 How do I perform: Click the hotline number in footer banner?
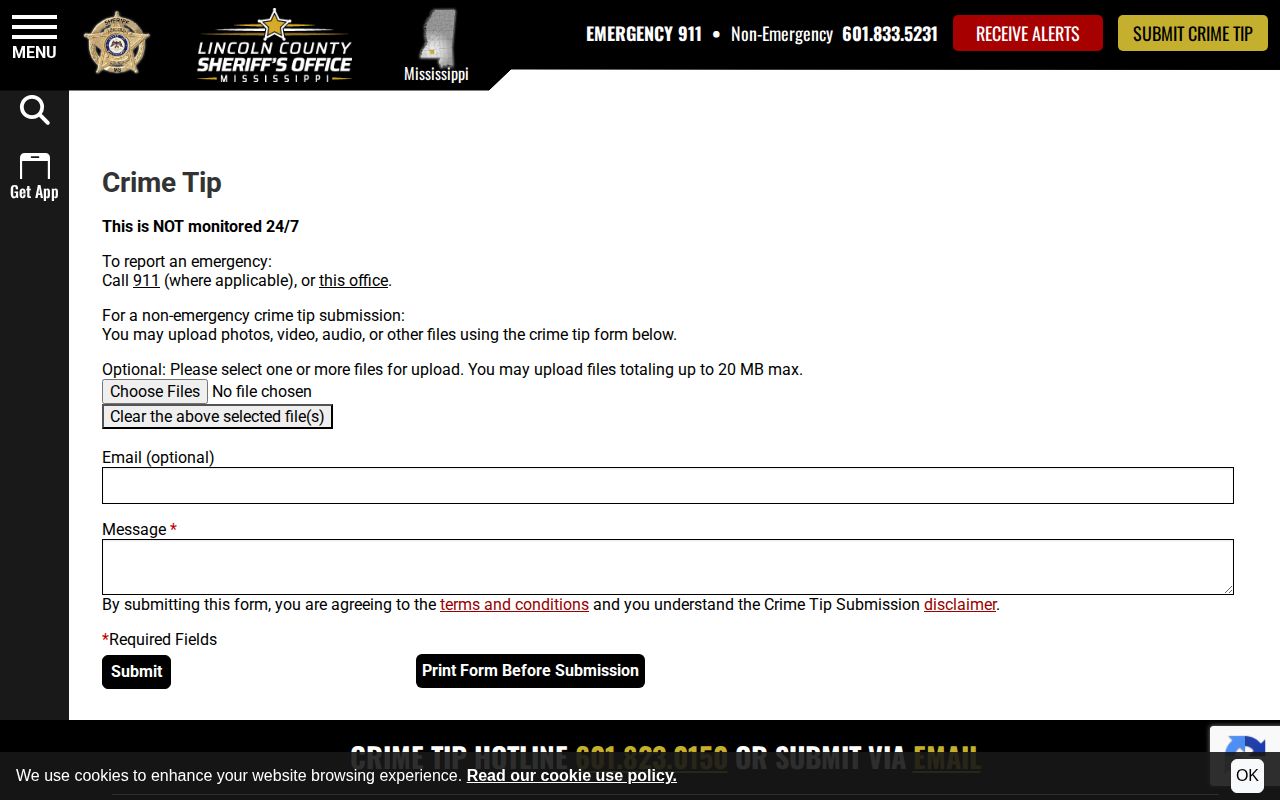tap(651, 757)
